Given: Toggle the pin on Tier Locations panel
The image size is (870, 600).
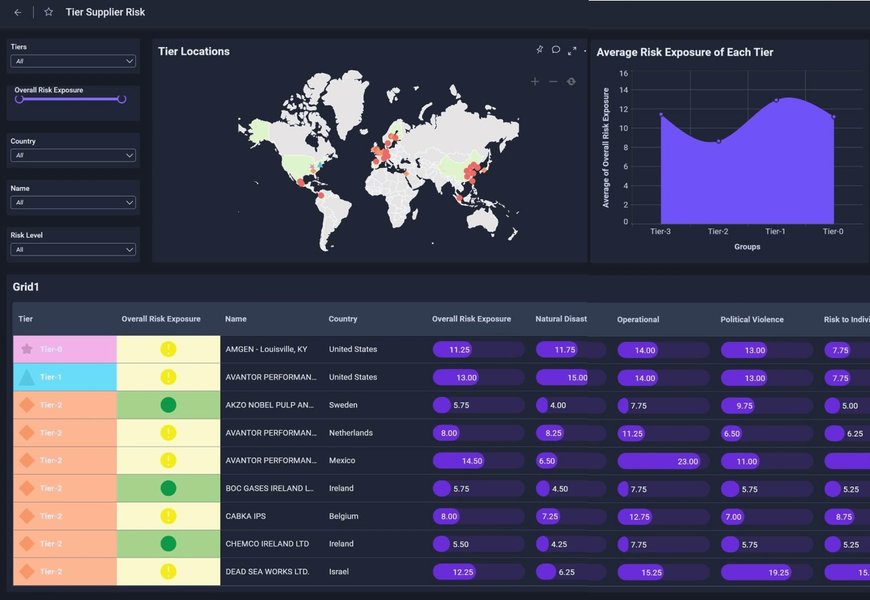Looking at the screenshot, I should (539, 49).
